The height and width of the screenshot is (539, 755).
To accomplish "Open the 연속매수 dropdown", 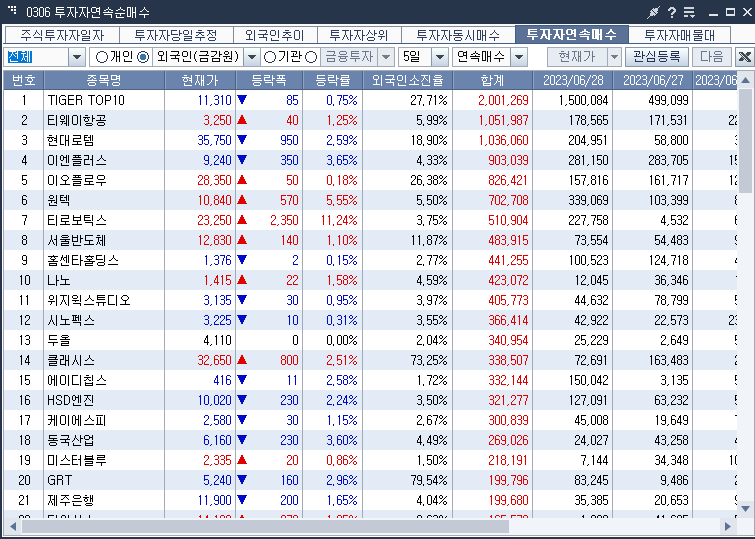I will tap(519, 57).
